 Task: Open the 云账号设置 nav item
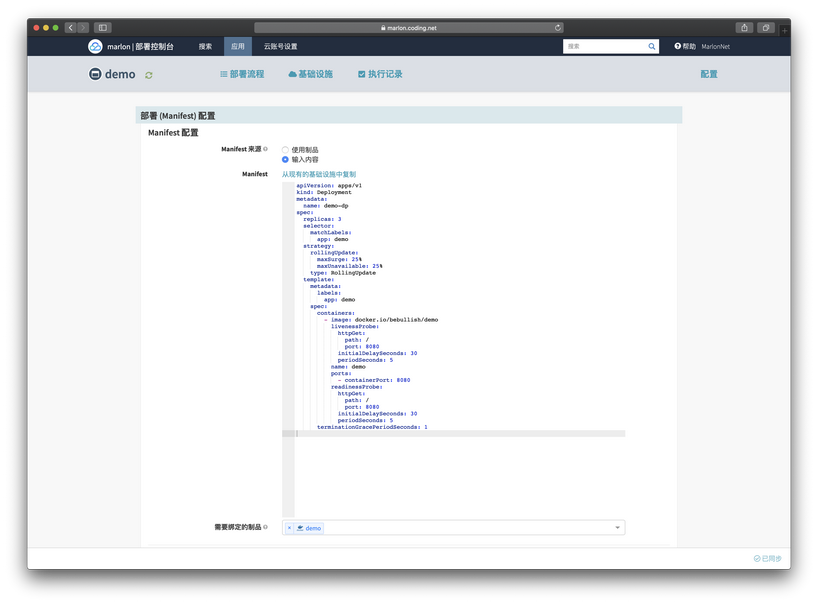point(281,46)
